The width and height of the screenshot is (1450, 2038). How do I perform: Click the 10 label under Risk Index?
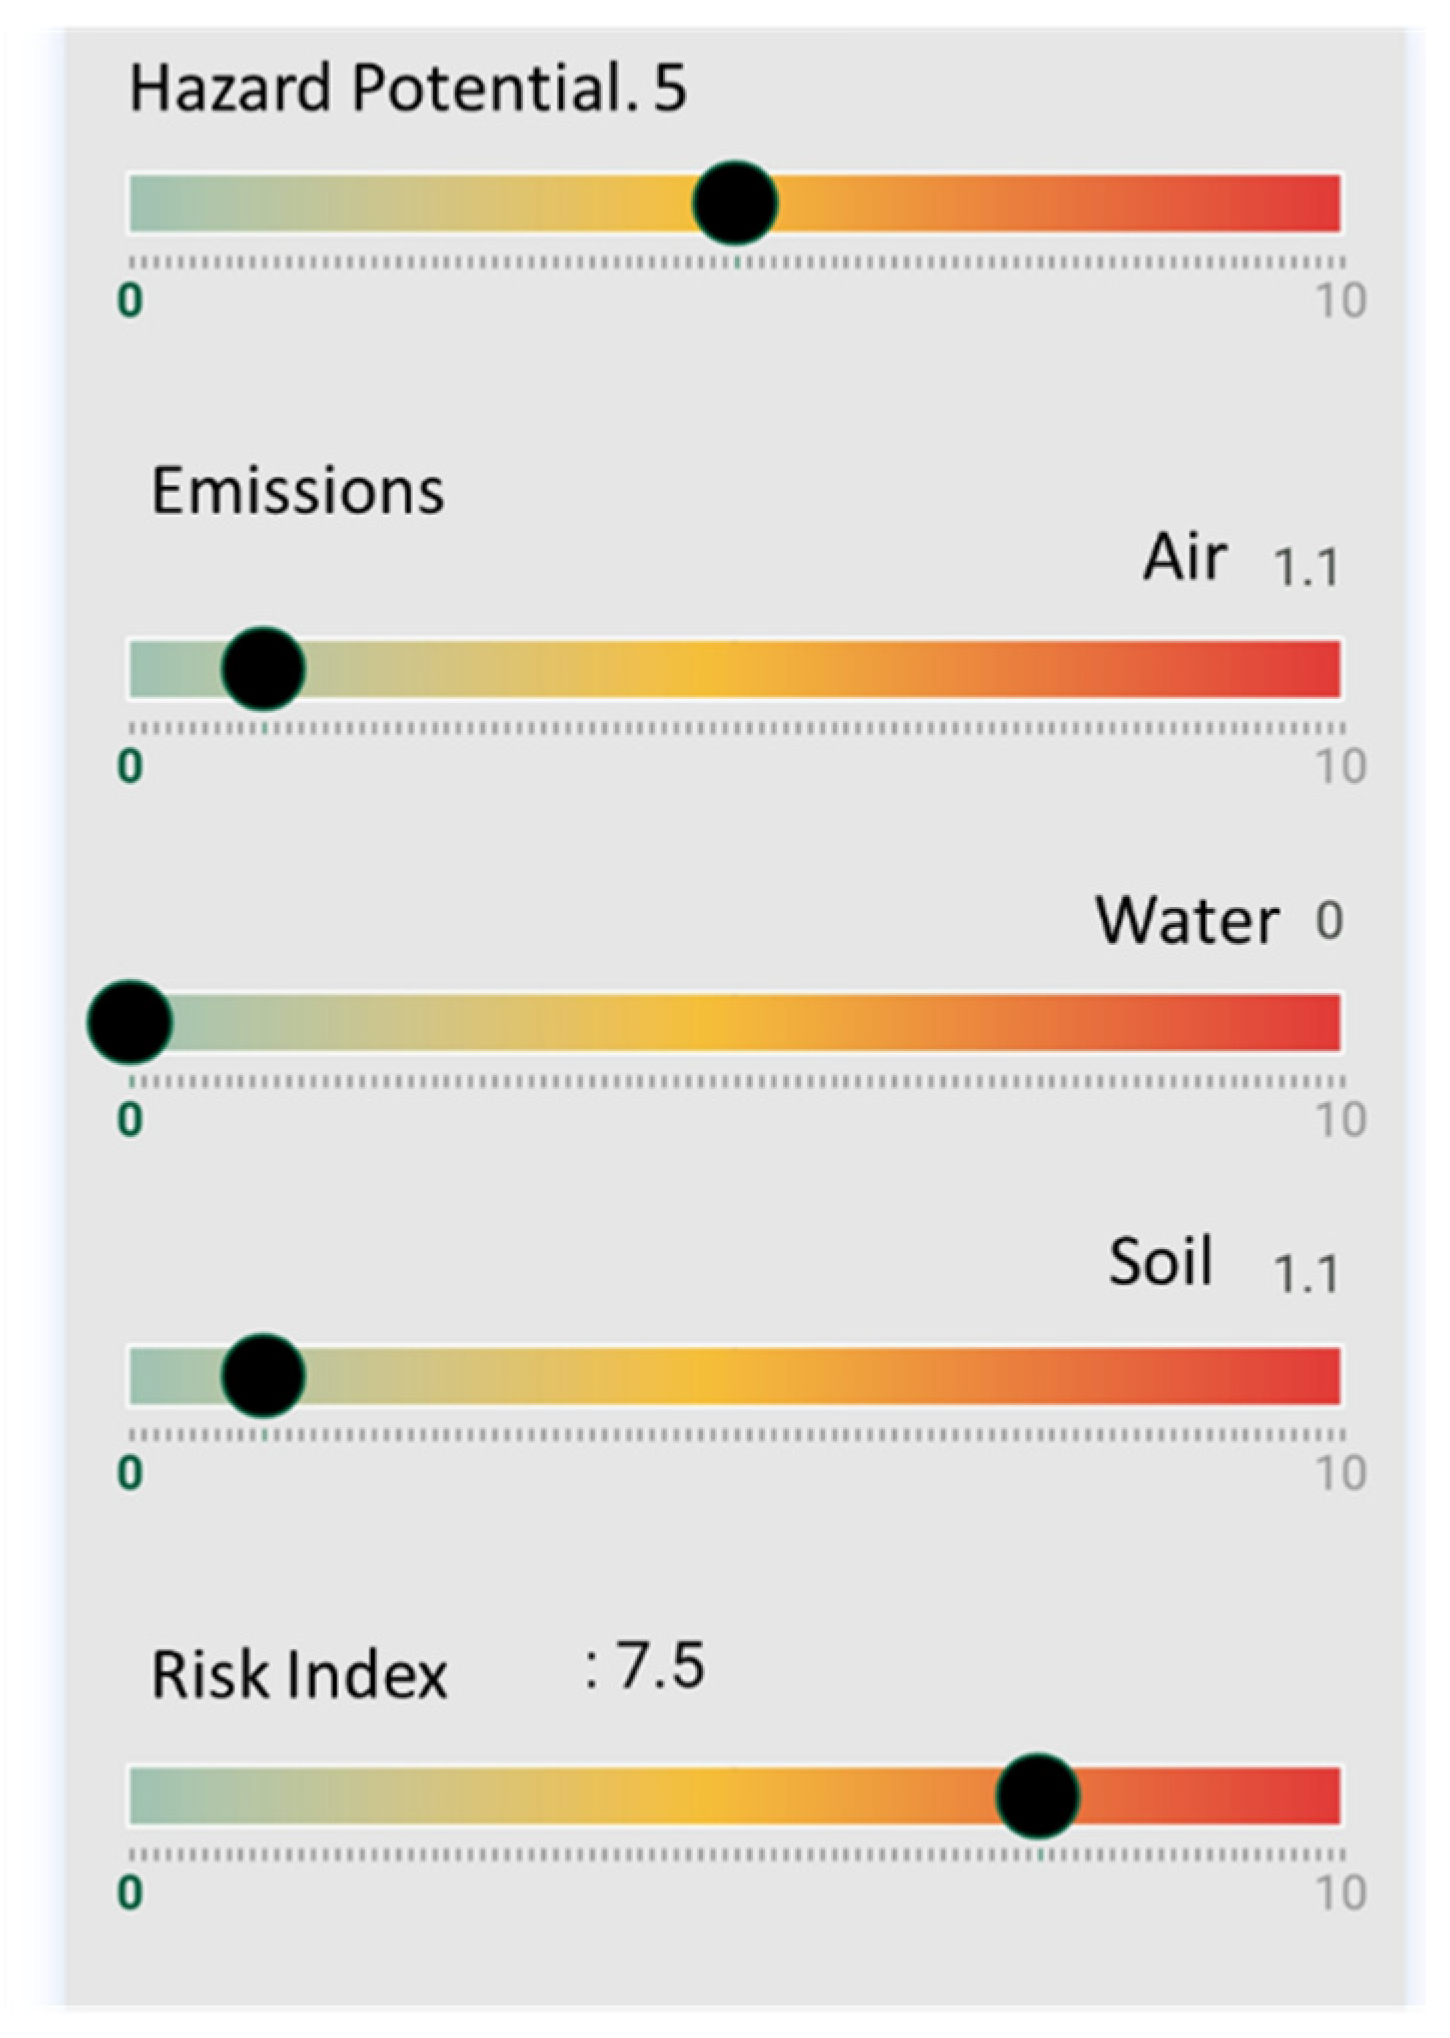pyautogui.click(x=1340, y=1894)
